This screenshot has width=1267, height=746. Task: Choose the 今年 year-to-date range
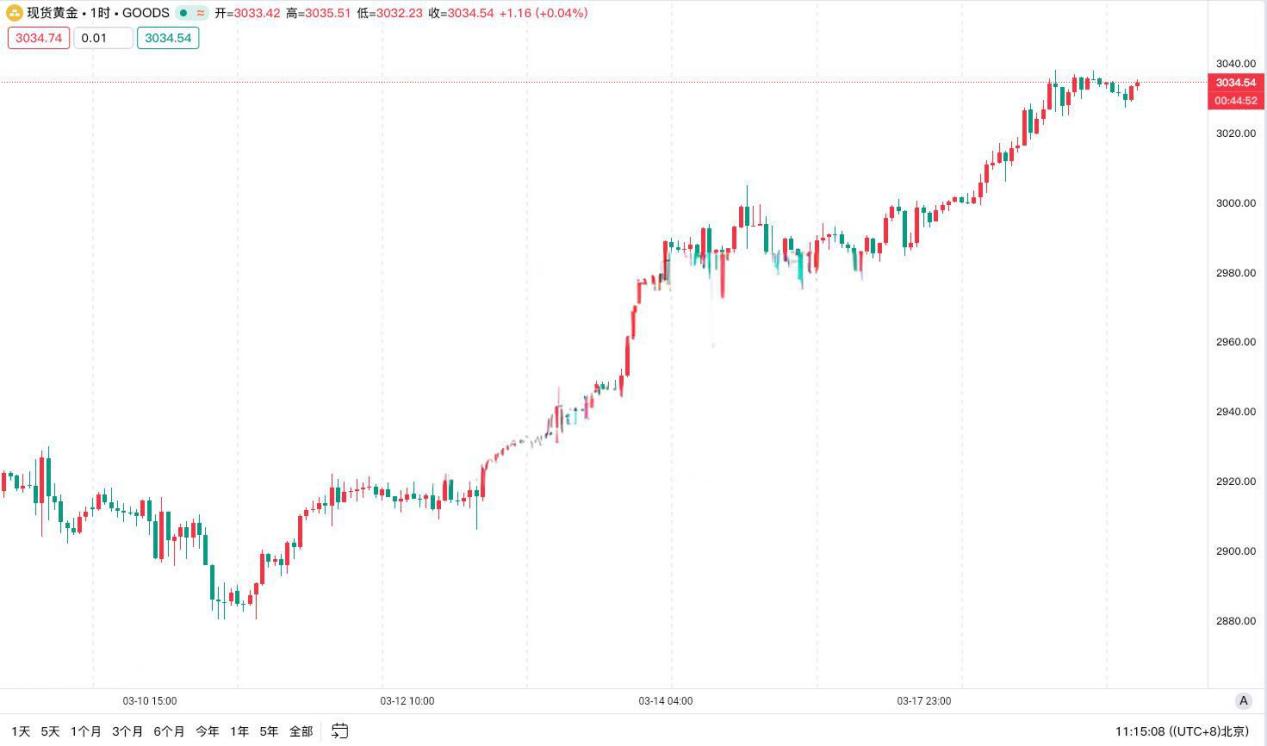[207, 731]
